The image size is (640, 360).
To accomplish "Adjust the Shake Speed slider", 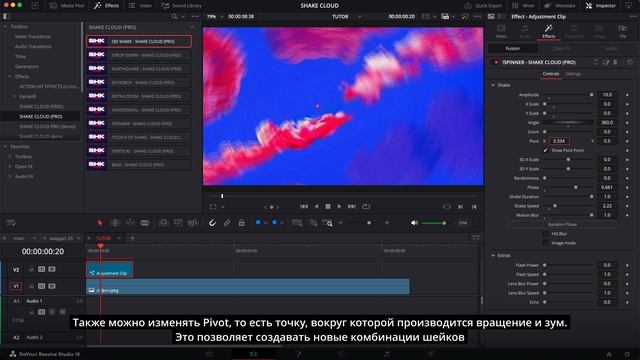I will (568, 206).
